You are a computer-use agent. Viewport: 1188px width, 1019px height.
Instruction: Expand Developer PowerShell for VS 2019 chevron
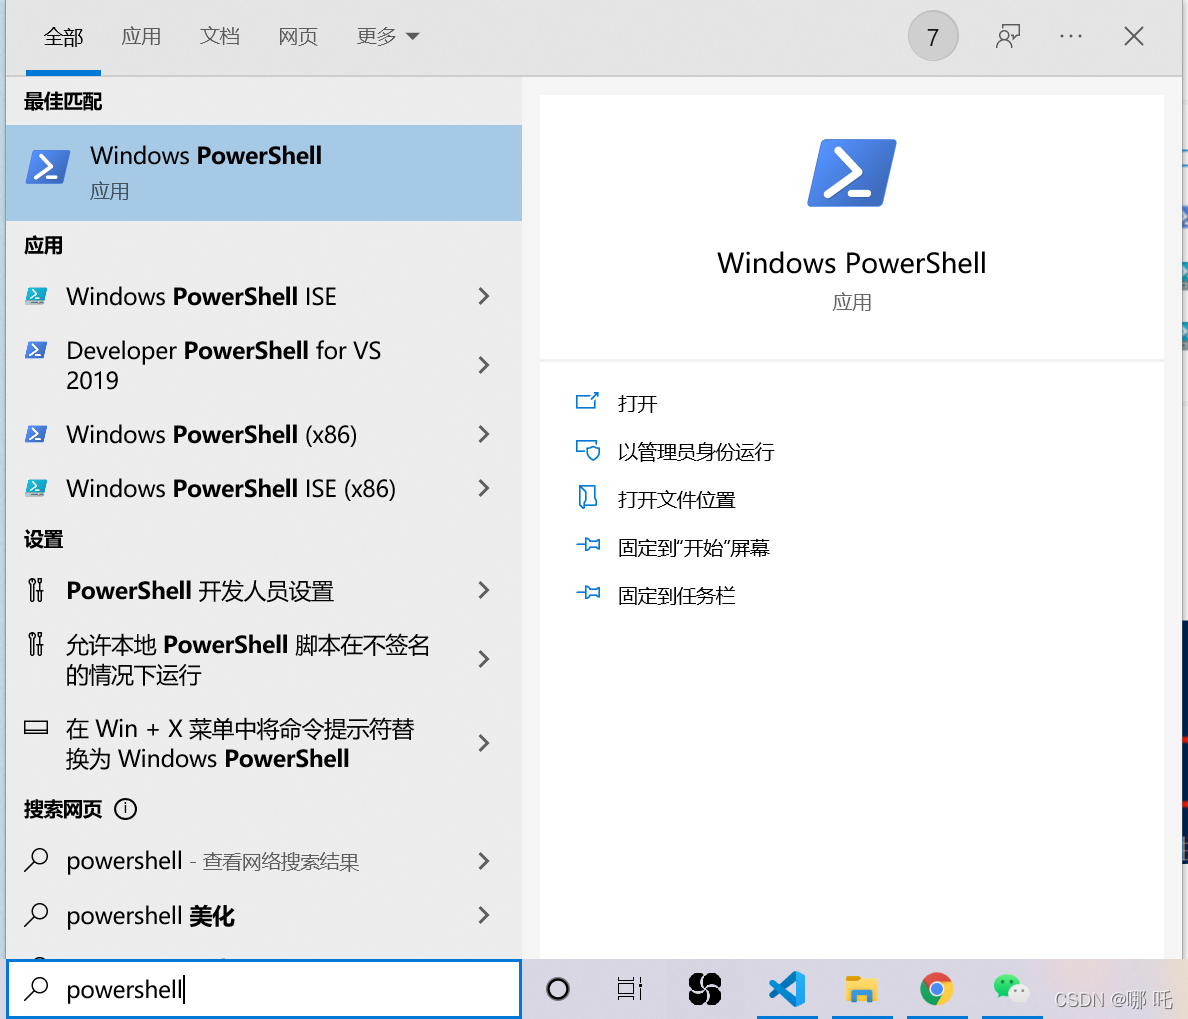(483, 365)
